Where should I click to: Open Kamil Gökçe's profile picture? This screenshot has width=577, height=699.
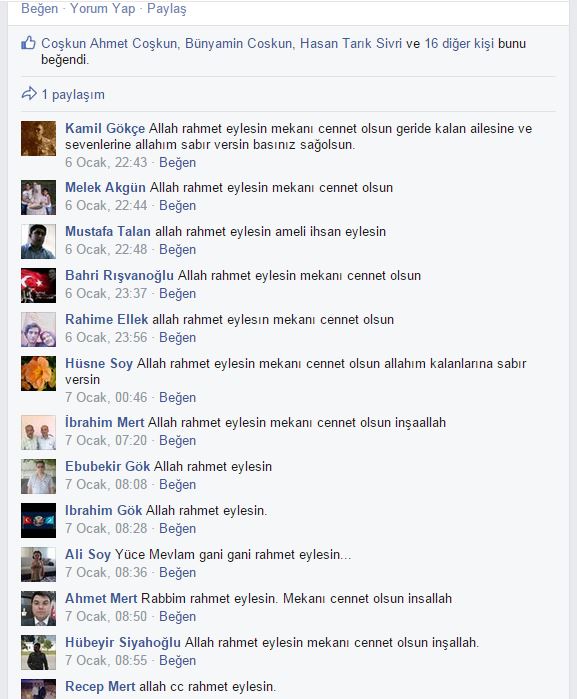pos(38,138)
